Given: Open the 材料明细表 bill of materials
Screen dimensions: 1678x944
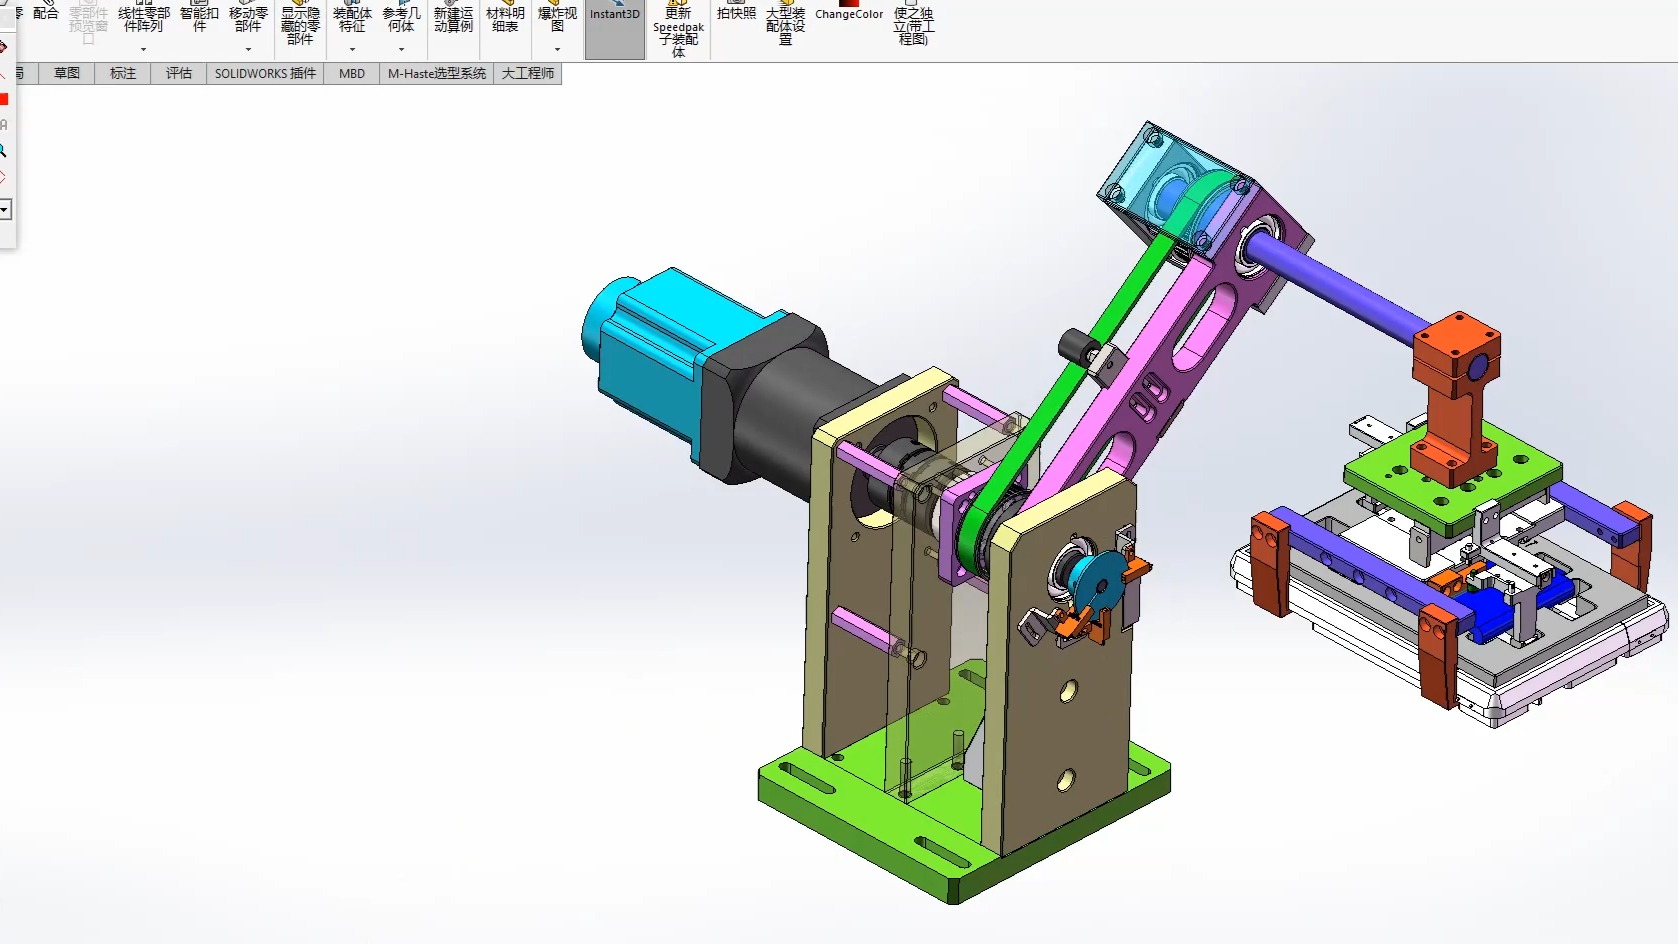Looking at the screenshot, I should tap(505, 18).
